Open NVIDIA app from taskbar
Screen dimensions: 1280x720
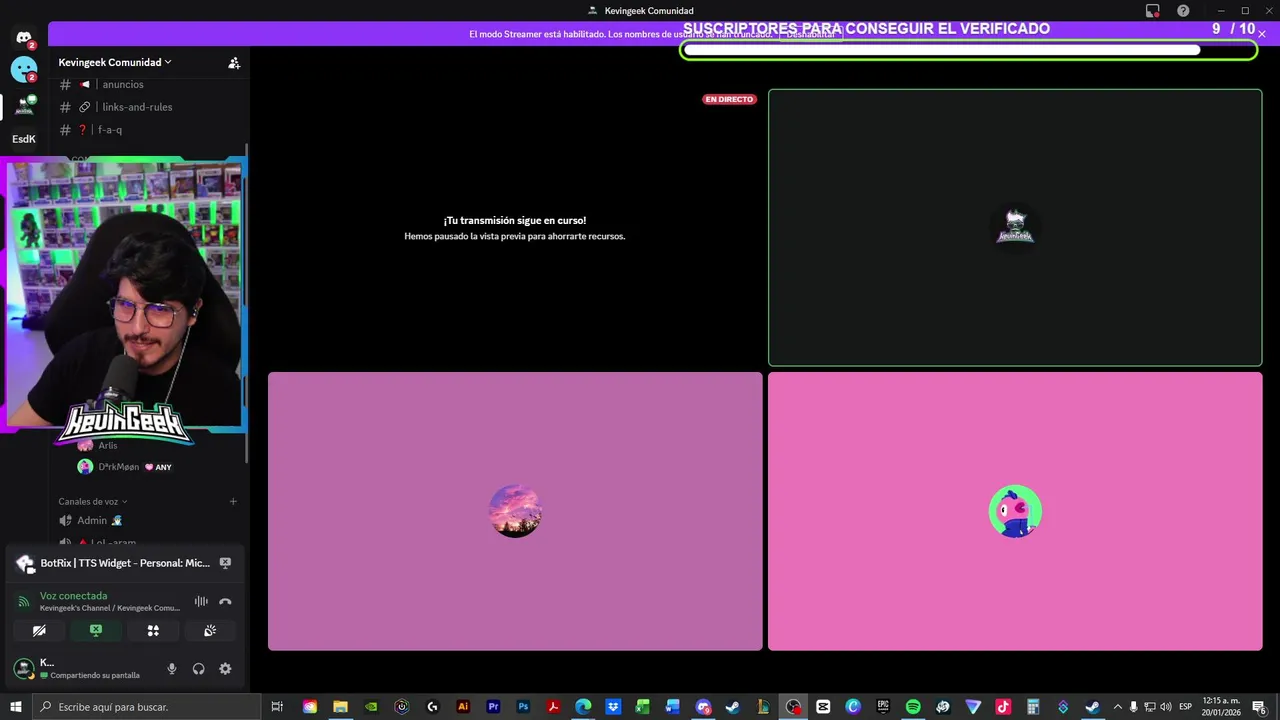coord(372,707)
